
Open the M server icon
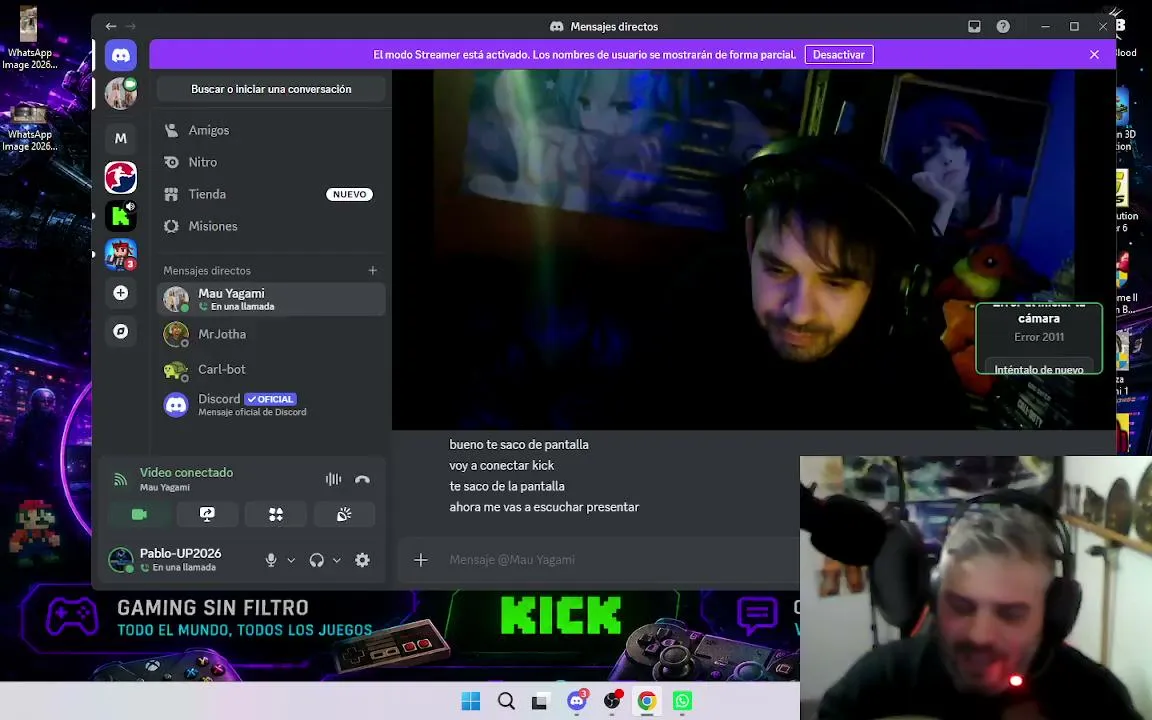120,138
